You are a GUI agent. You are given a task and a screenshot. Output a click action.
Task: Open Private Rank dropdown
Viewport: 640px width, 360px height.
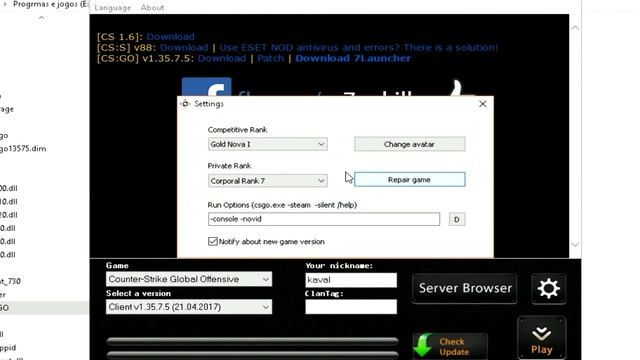[268, 180]
